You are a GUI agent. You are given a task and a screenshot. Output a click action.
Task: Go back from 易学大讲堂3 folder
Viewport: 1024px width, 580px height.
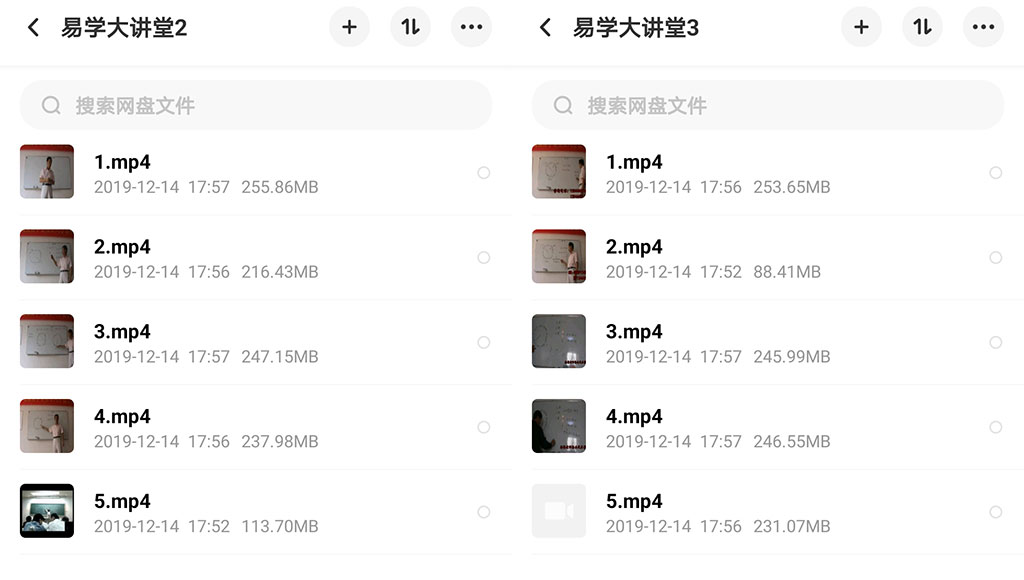[x=545, y=27]
